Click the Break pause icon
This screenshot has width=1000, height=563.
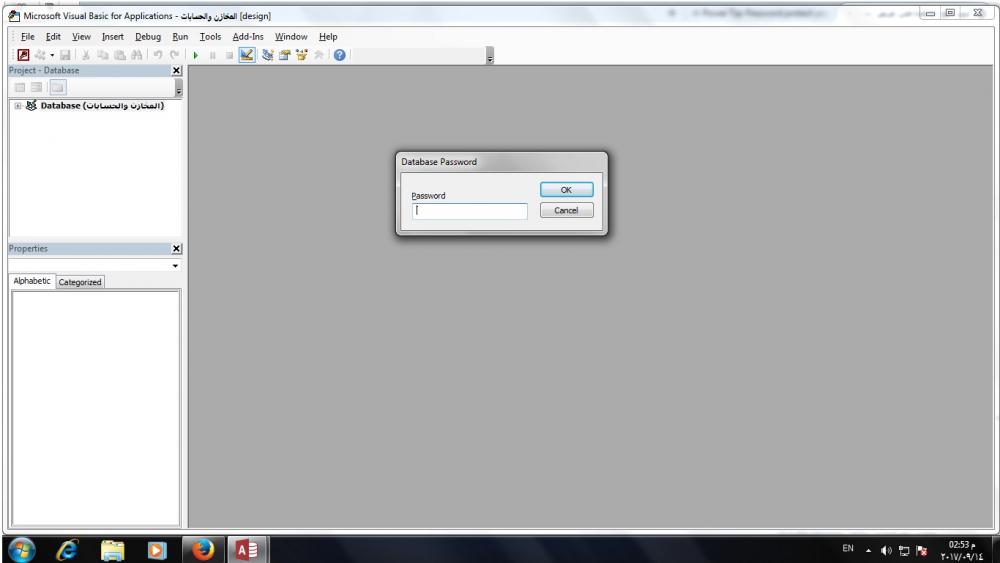point(212,55)
